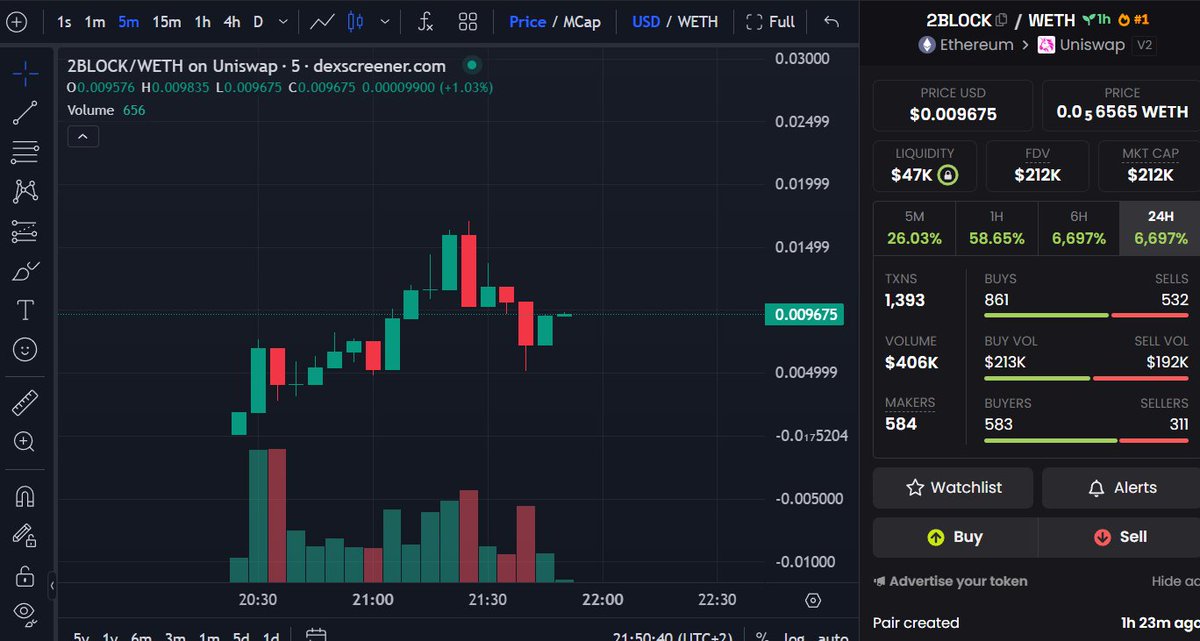
Task: Select the XABCD pattern tool
Action: pos(25,191)
